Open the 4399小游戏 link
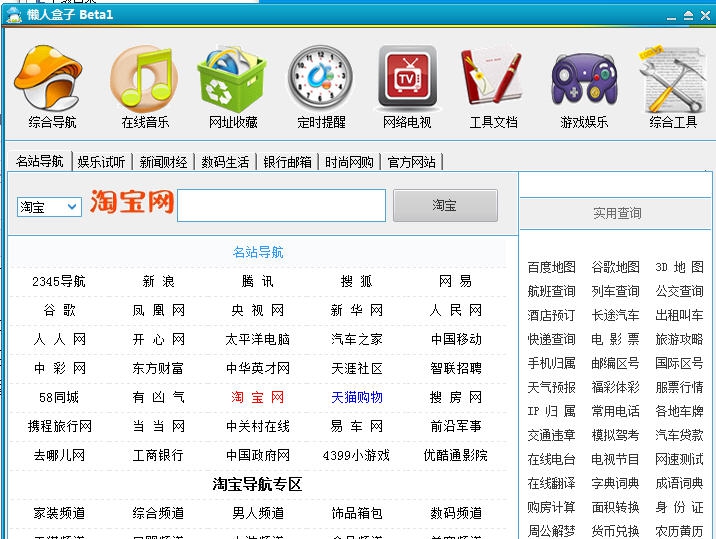The width and height of the screenshot is (716, 539). click(x=356, y=455)
